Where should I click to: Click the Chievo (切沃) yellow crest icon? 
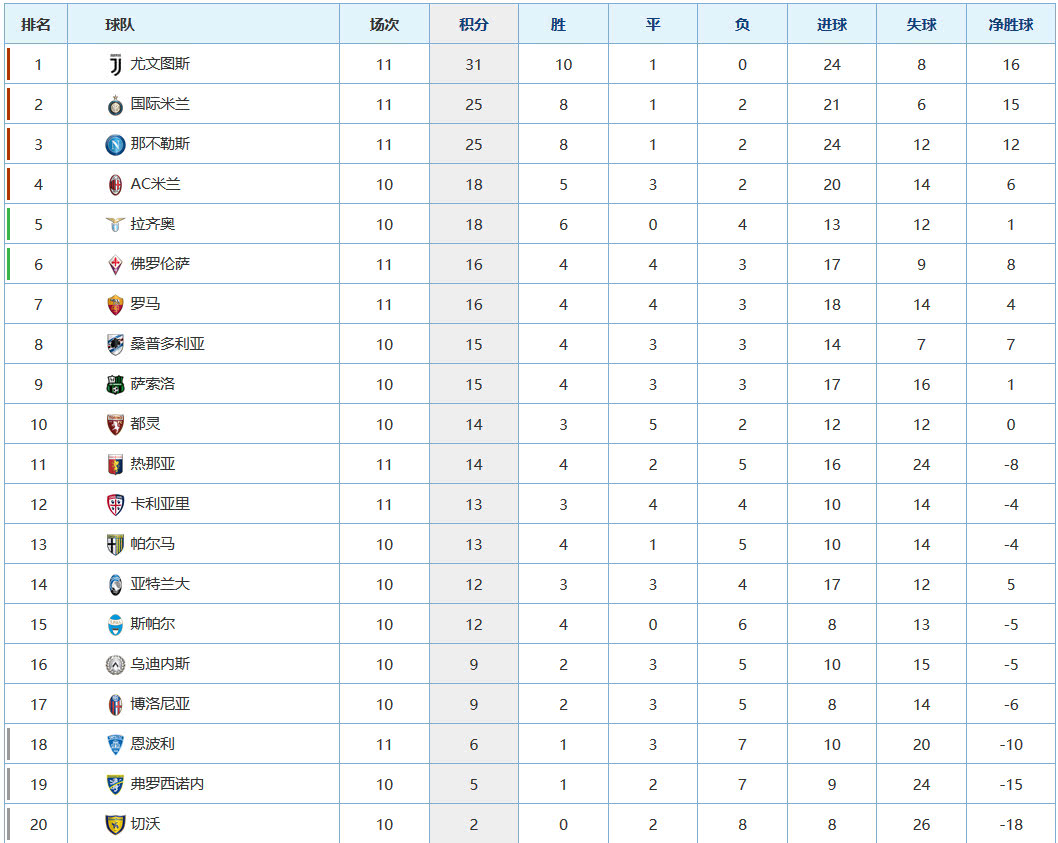[x=115, y=824]
